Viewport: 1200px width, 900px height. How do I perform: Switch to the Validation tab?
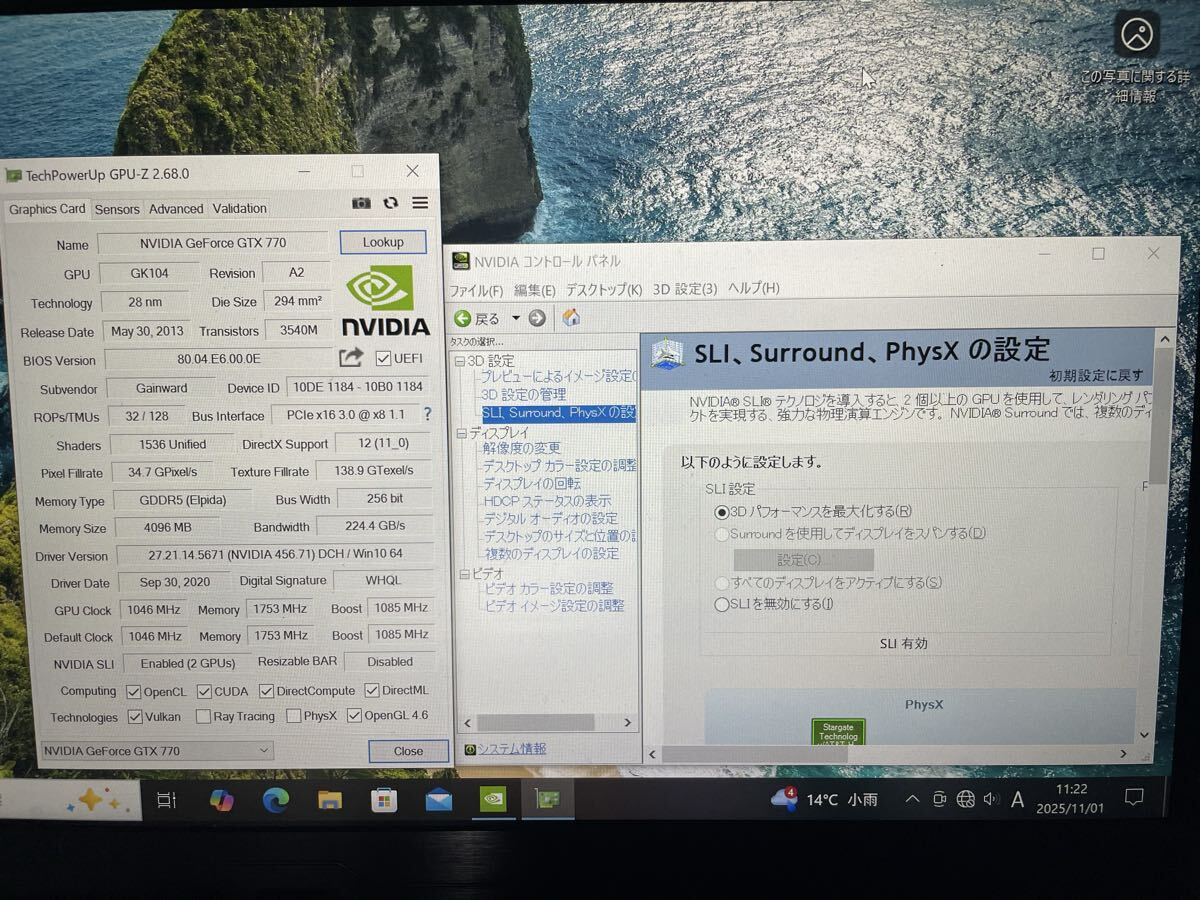tap(240, 208)
